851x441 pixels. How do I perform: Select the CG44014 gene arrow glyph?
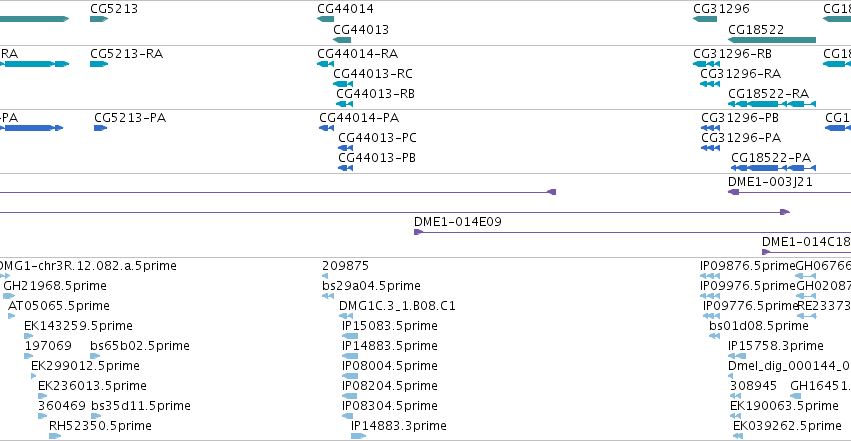326,19
